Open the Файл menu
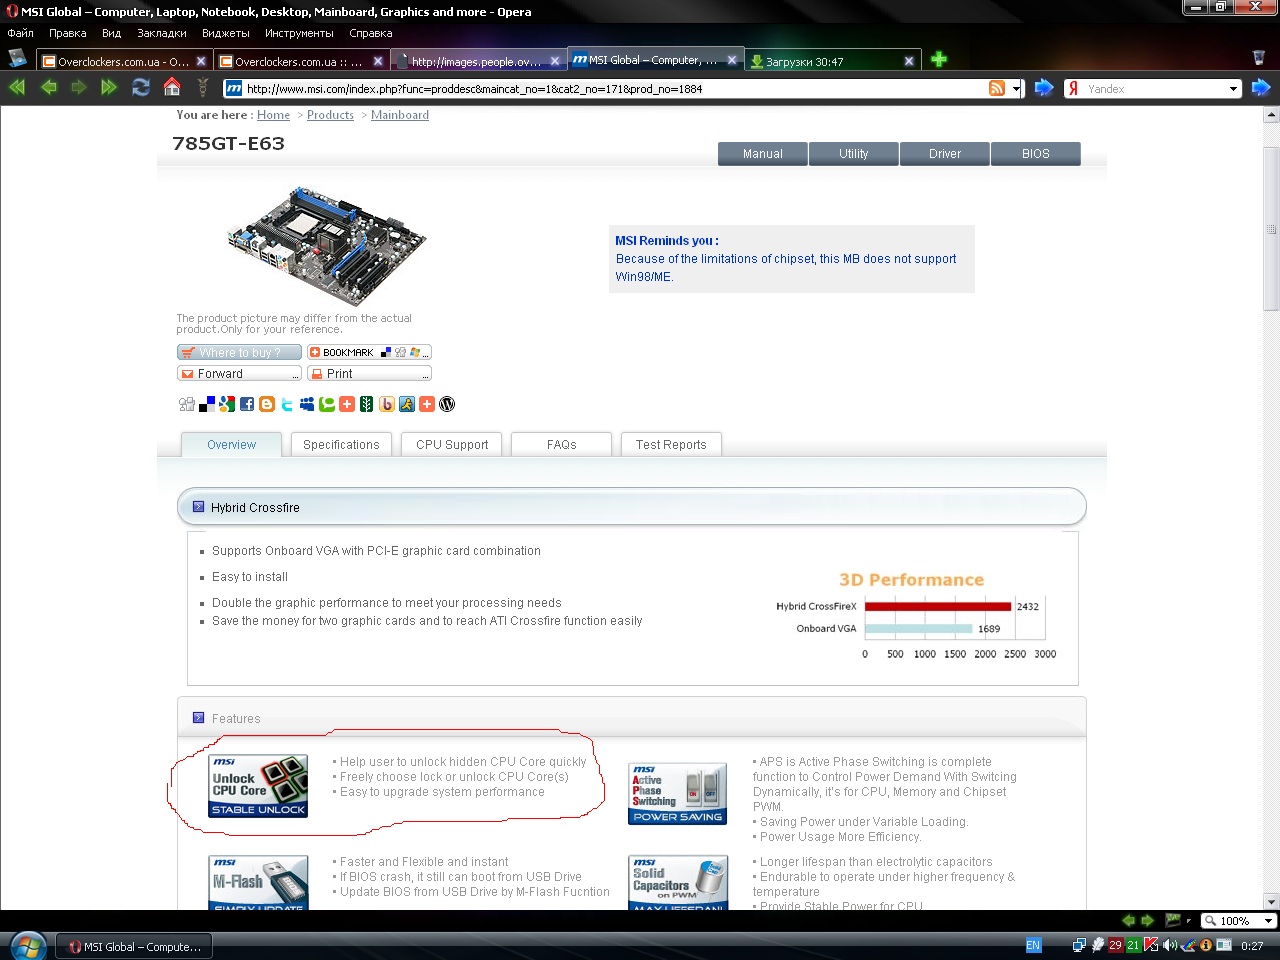Image resolution: width=1280 pixels, height=960 pixels. [x=20, y=33]
